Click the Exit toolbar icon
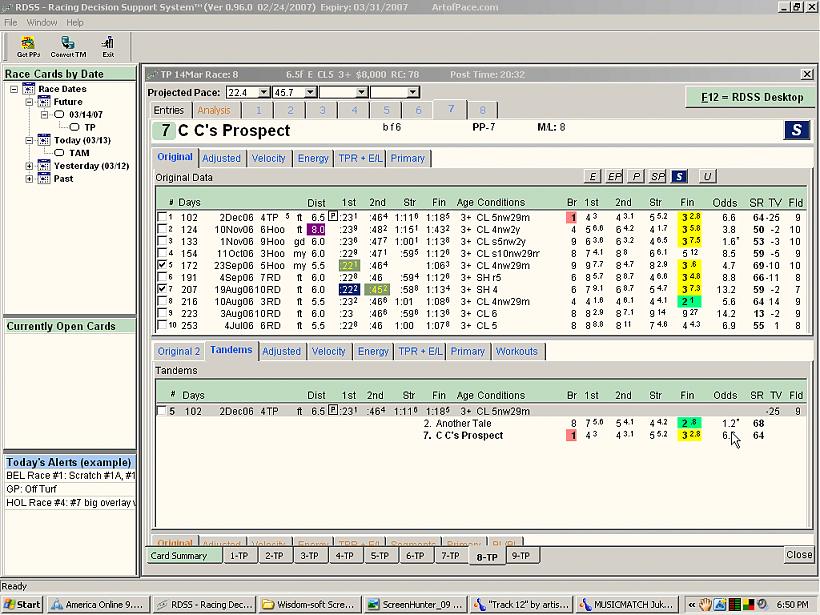The width and height of the screenshot is (820, 615). (108, 47)
